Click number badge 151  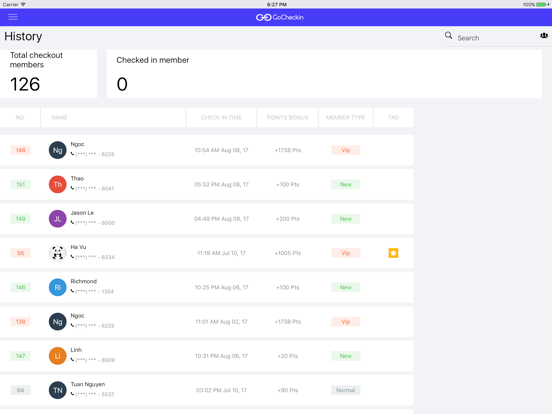point(20,184)
